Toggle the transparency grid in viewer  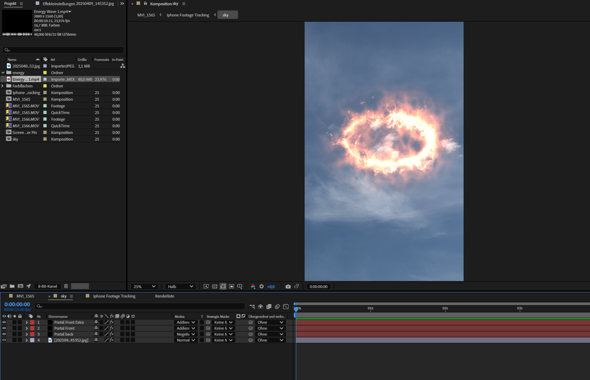pyautogui.click(x=214, y=287)
